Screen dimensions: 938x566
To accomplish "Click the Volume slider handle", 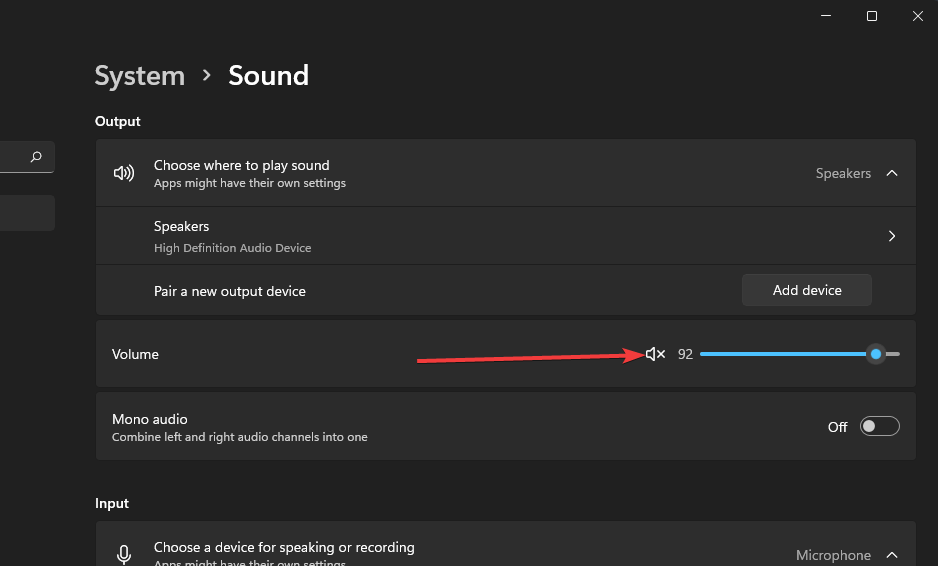I will tap(876, 354).
